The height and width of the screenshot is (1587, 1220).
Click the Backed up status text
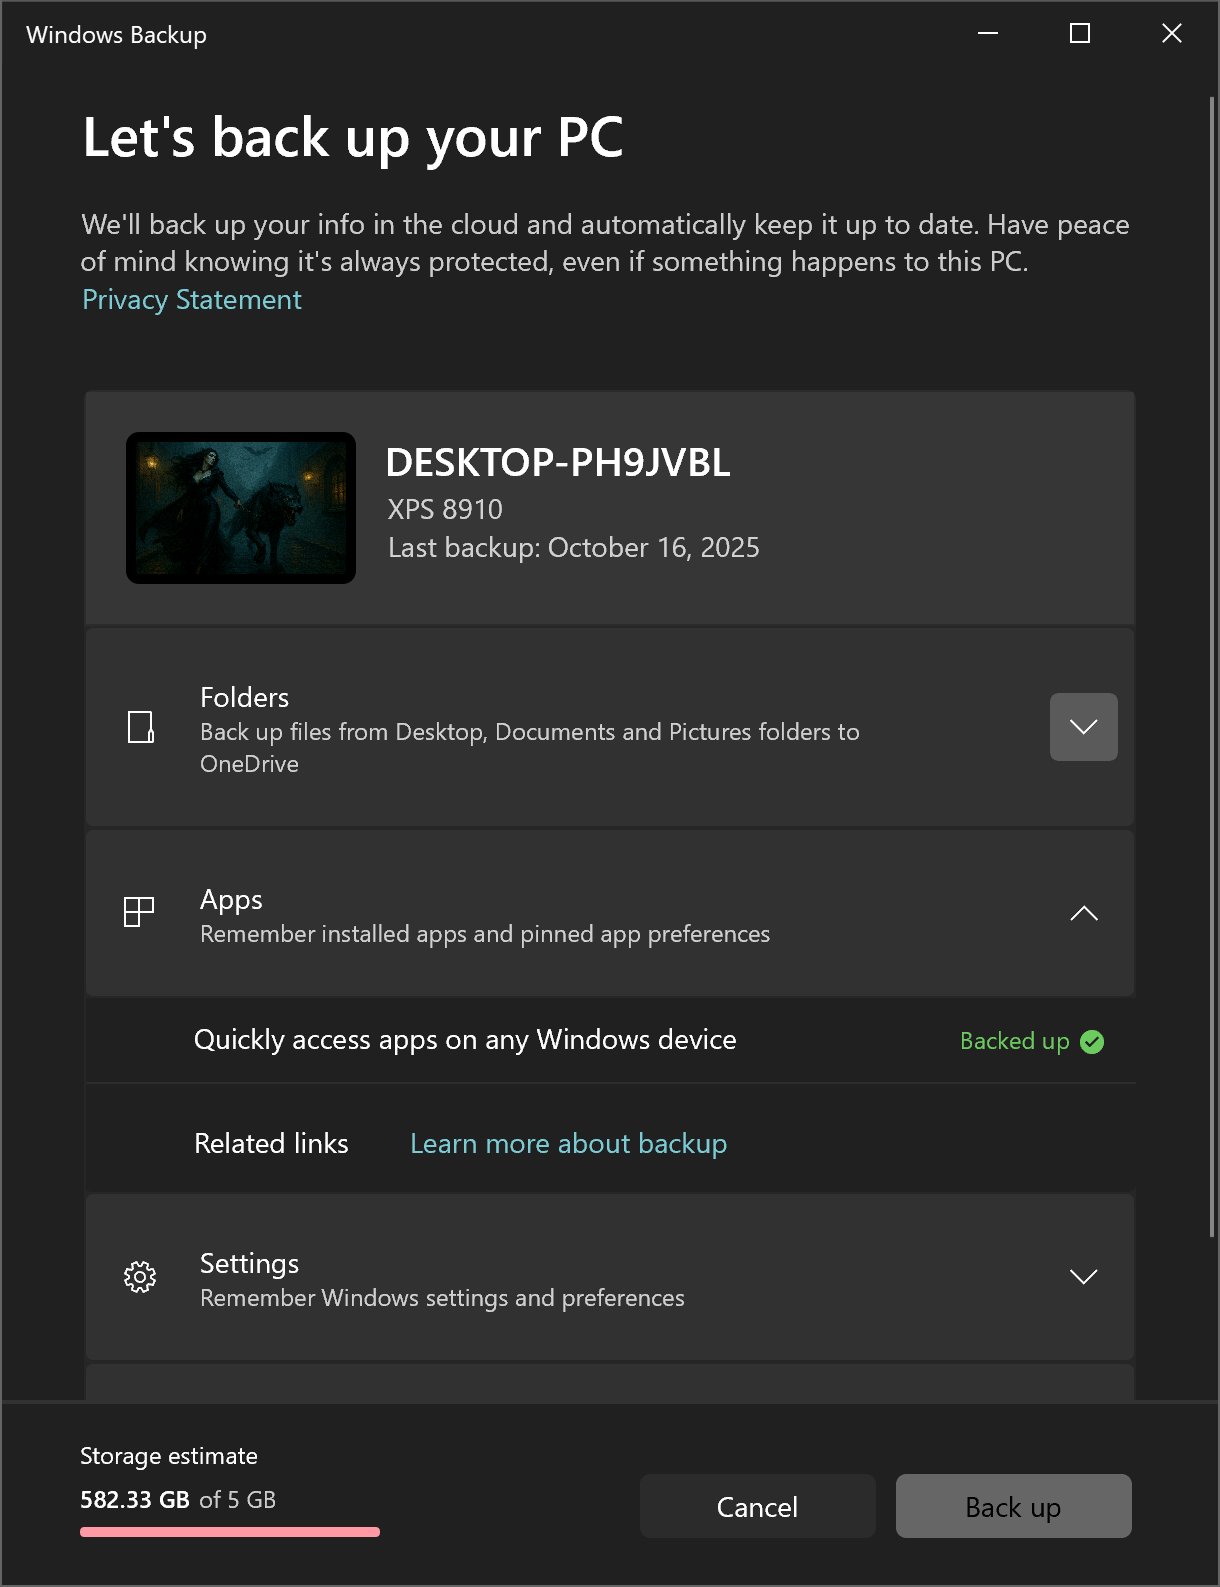click(x=1014, y=1042)
